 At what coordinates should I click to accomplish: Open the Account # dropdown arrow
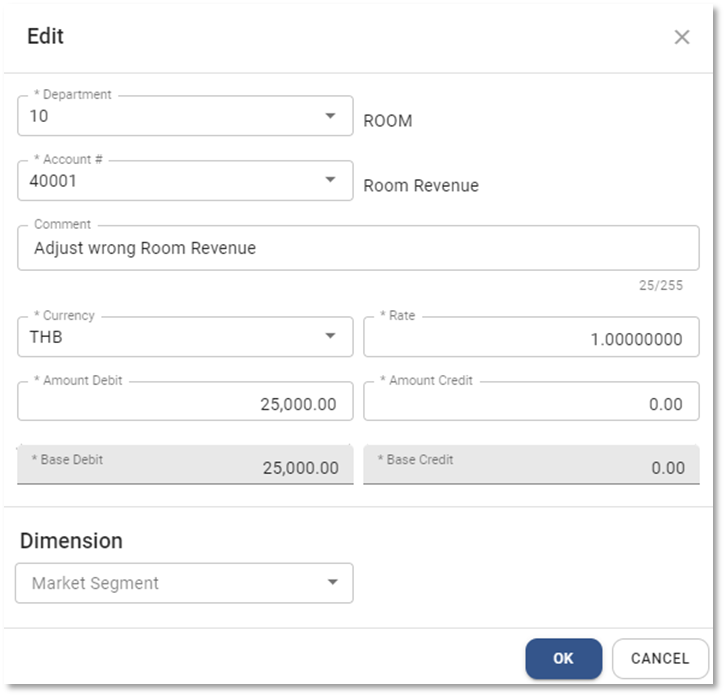tap(330, 181)
